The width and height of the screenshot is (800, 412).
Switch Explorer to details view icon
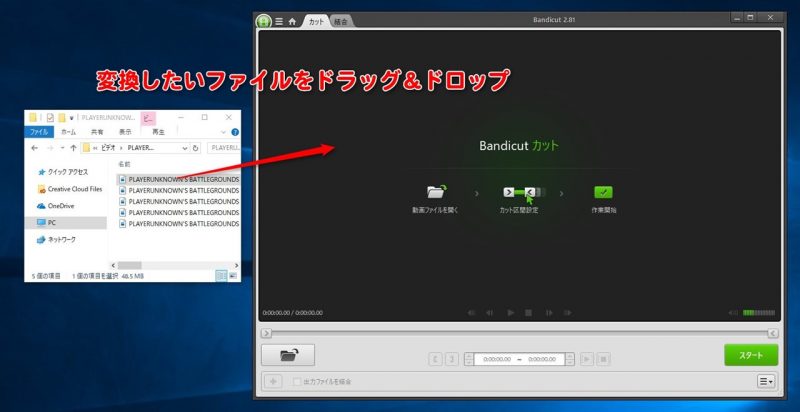coord(221,276)
